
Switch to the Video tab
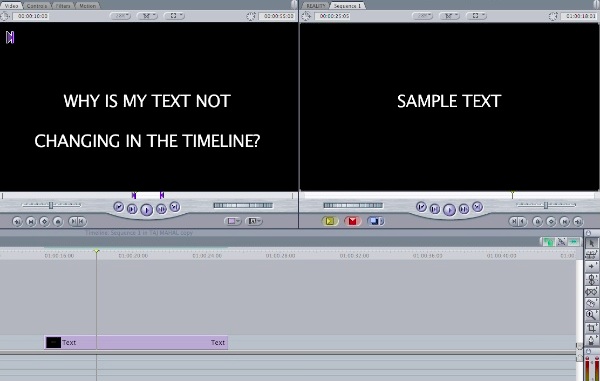coord(11,6)
